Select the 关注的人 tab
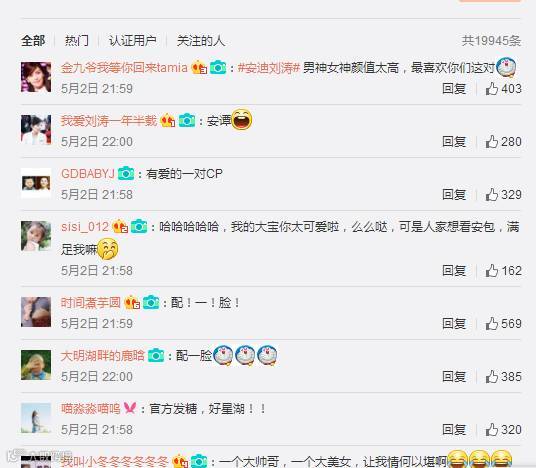Screen dimensions: 536x468 tap(201, 41)
